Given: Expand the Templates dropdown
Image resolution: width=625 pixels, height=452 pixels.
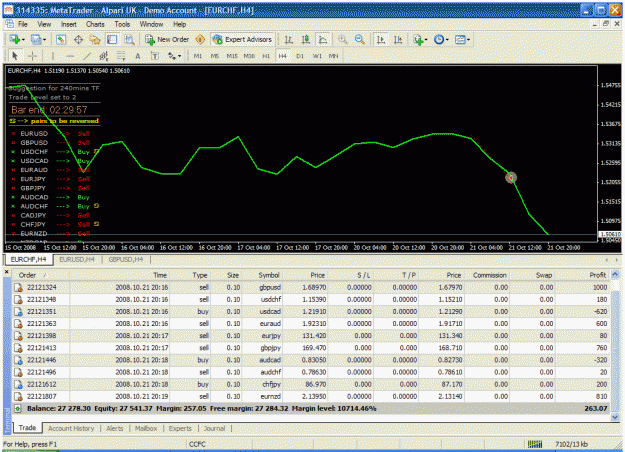Looking at the screenshot, I should tap(463, 39).
